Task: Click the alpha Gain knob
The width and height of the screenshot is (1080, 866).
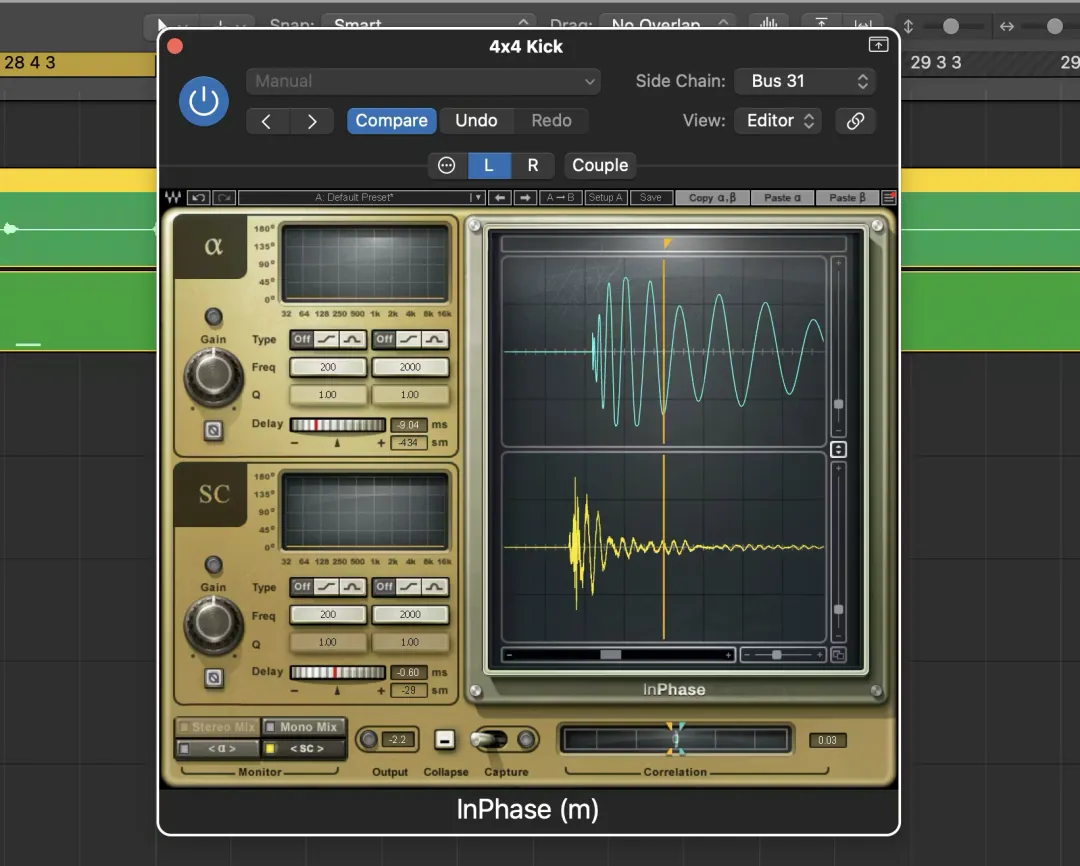Action: coord(214,377)
